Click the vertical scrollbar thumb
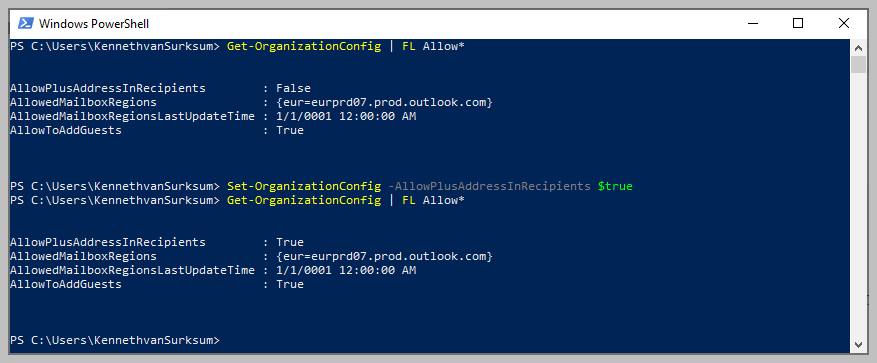 click(858, 64)
